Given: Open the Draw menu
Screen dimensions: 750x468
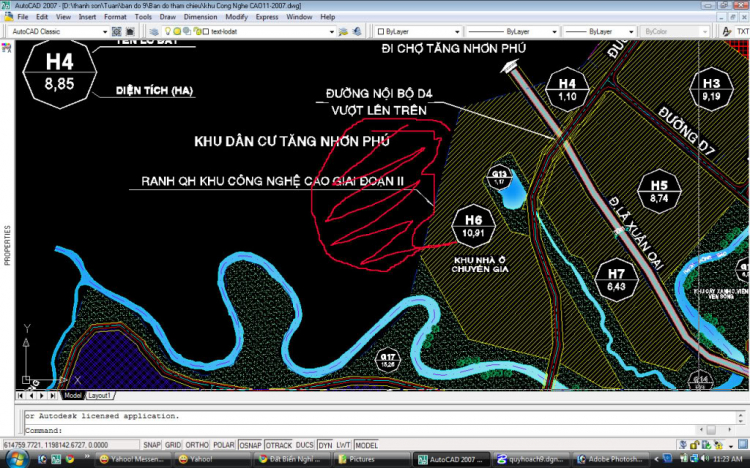Looking at the screenshot, I should point(167,17).
